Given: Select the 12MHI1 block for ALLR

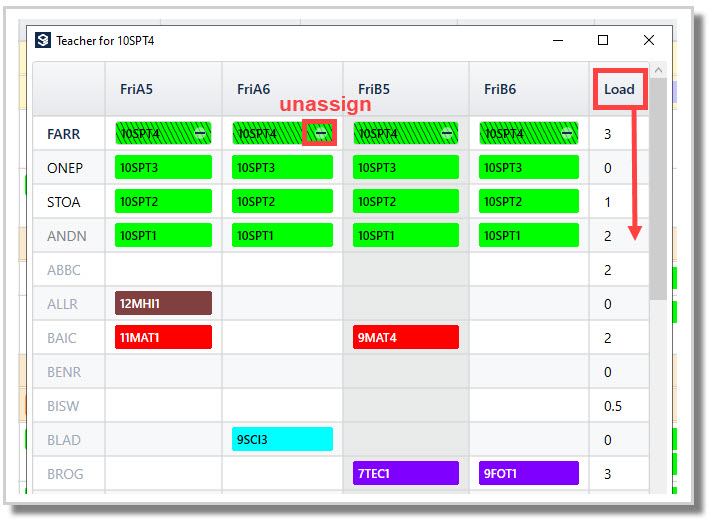Looking at the screenshot, I should [163, 303].
